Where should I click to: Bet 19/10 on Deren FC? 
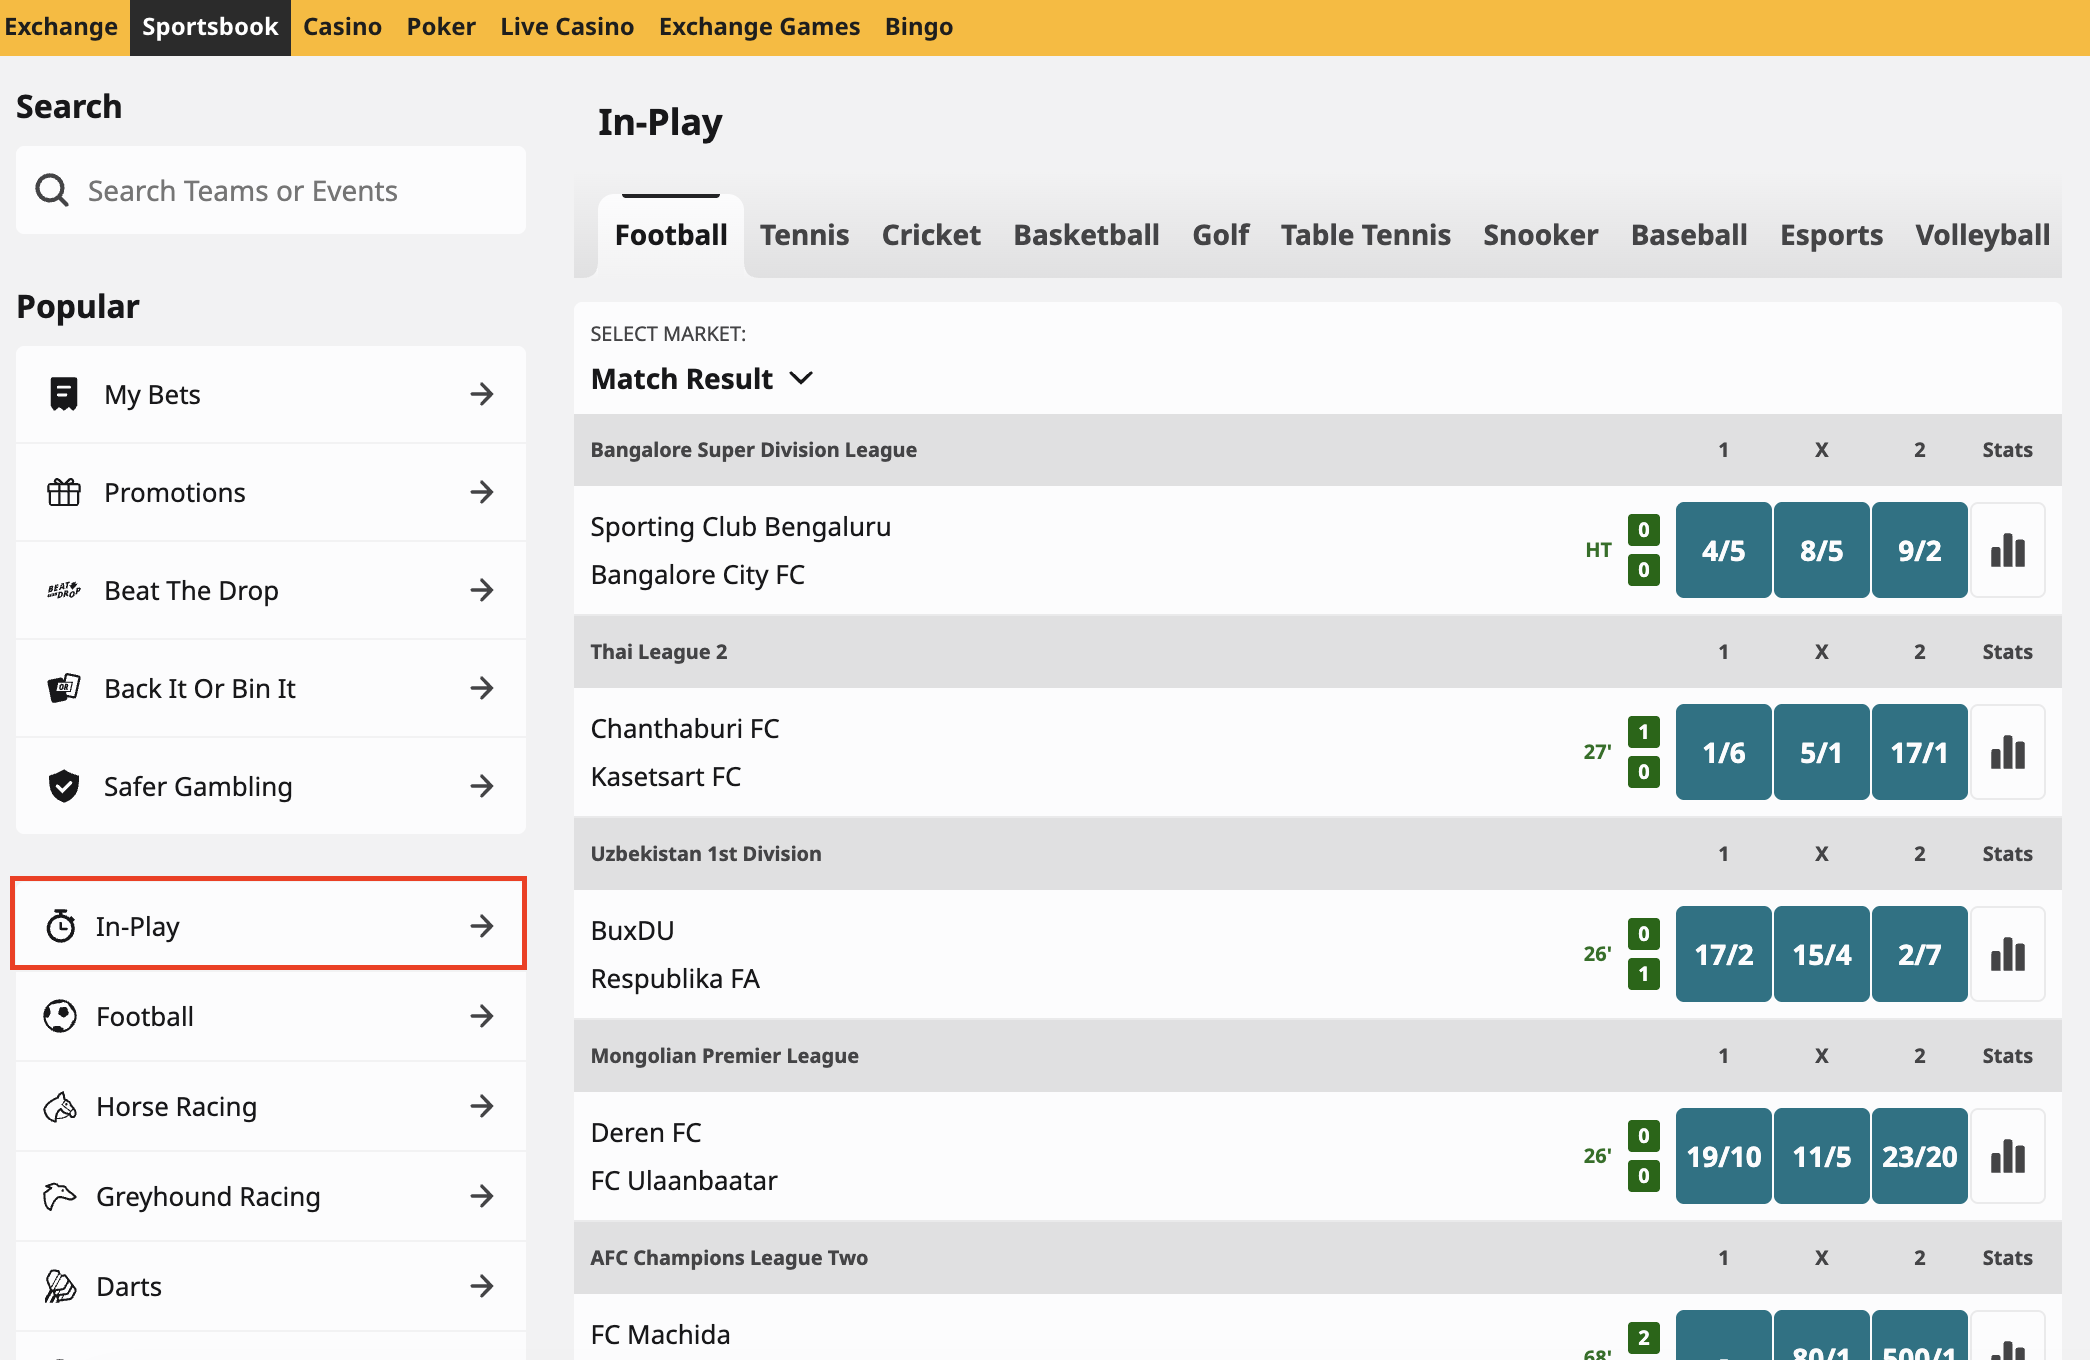tap(1723, 1156)
